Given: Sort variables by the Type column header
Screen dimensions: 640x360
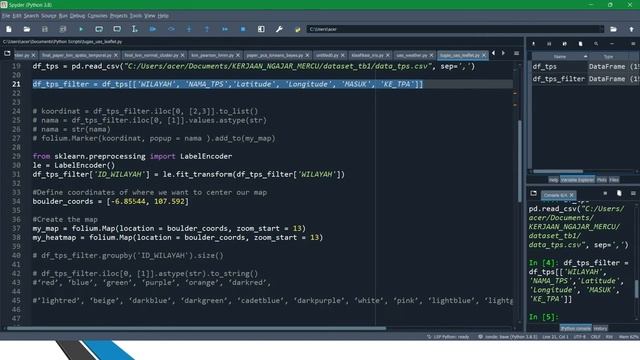Looking at the screenshot, I should (608, 56).
